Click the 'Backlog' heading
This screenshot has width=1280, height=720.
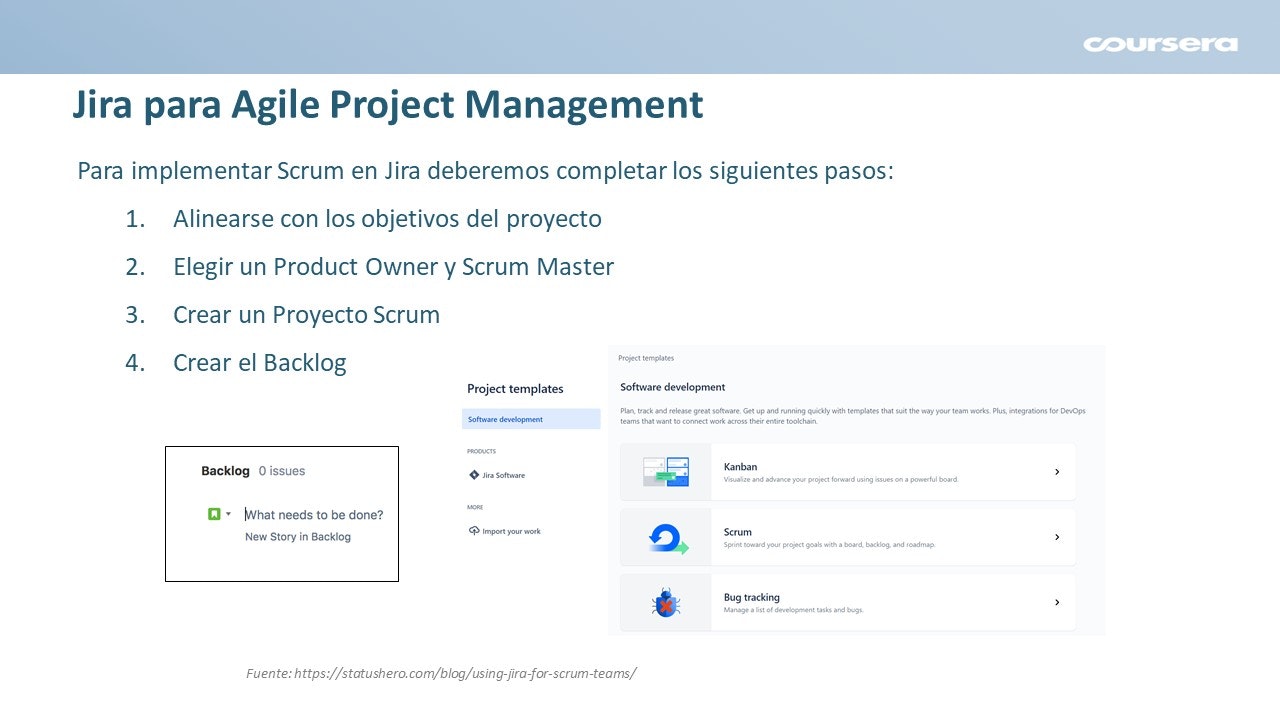[x=225, y=471]
